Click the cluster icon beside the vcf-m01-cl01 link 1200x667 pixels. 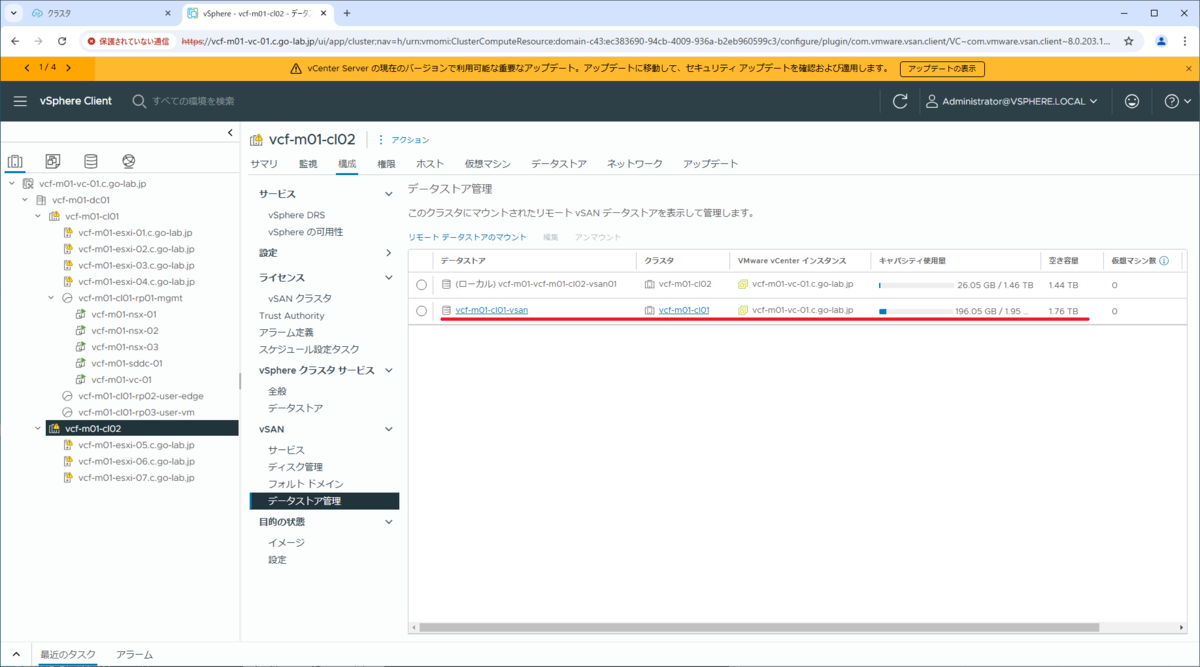tap(649, 310)
